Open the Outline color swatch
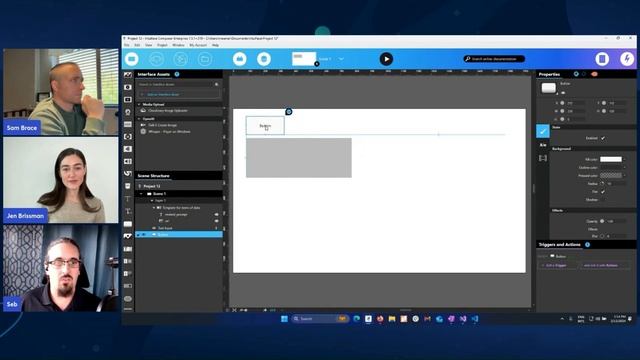This screenshot has width=640, height=360. click(x=611, y=167)
